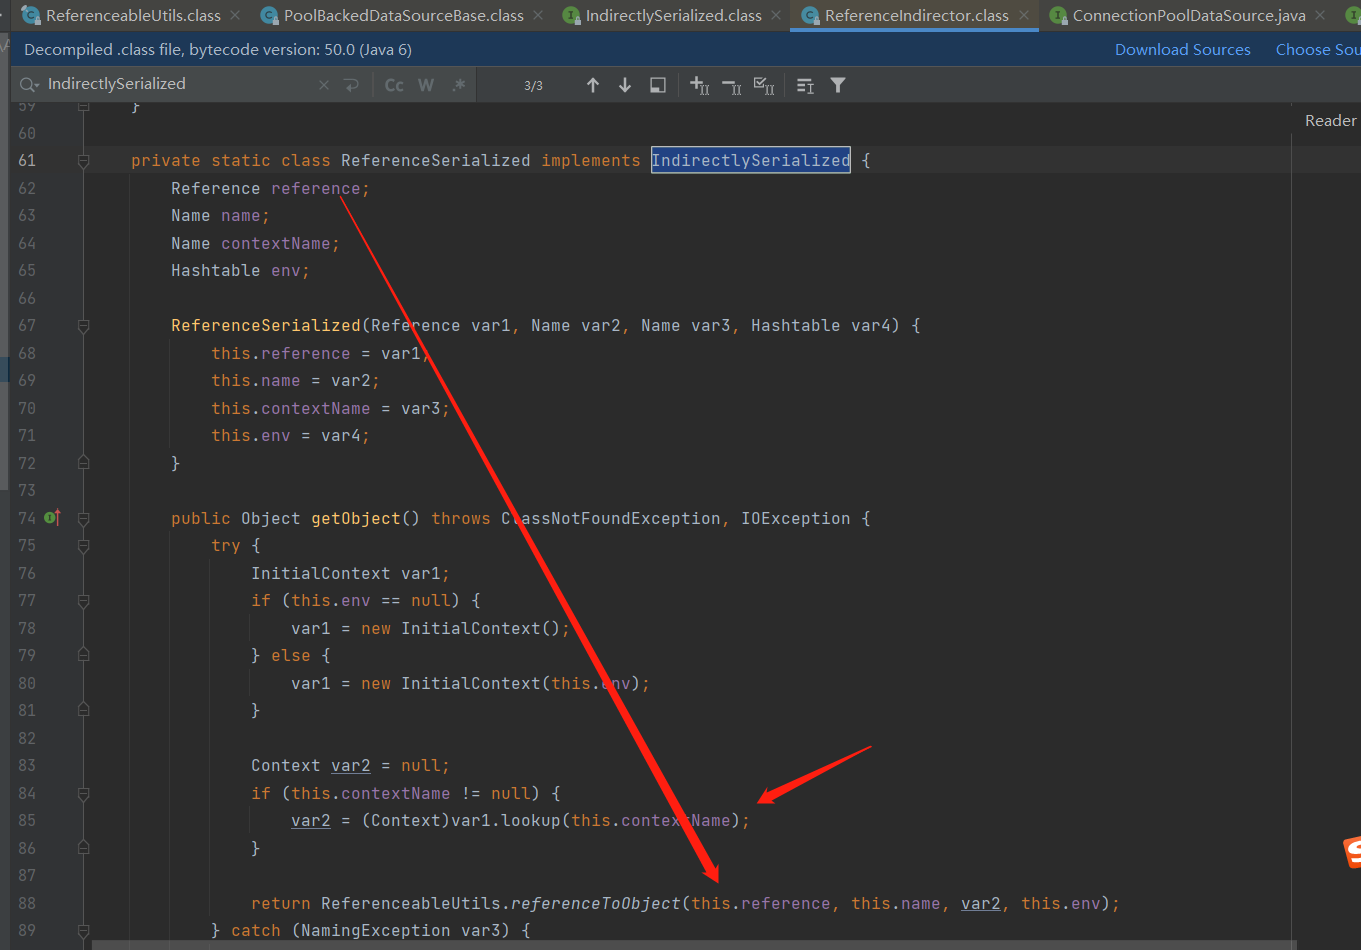Image resolution: width=1361 pixels, height=950 pixels.
Task: Click highlighted IndirectlySerialized in class declaration
Action: point(751,160)
